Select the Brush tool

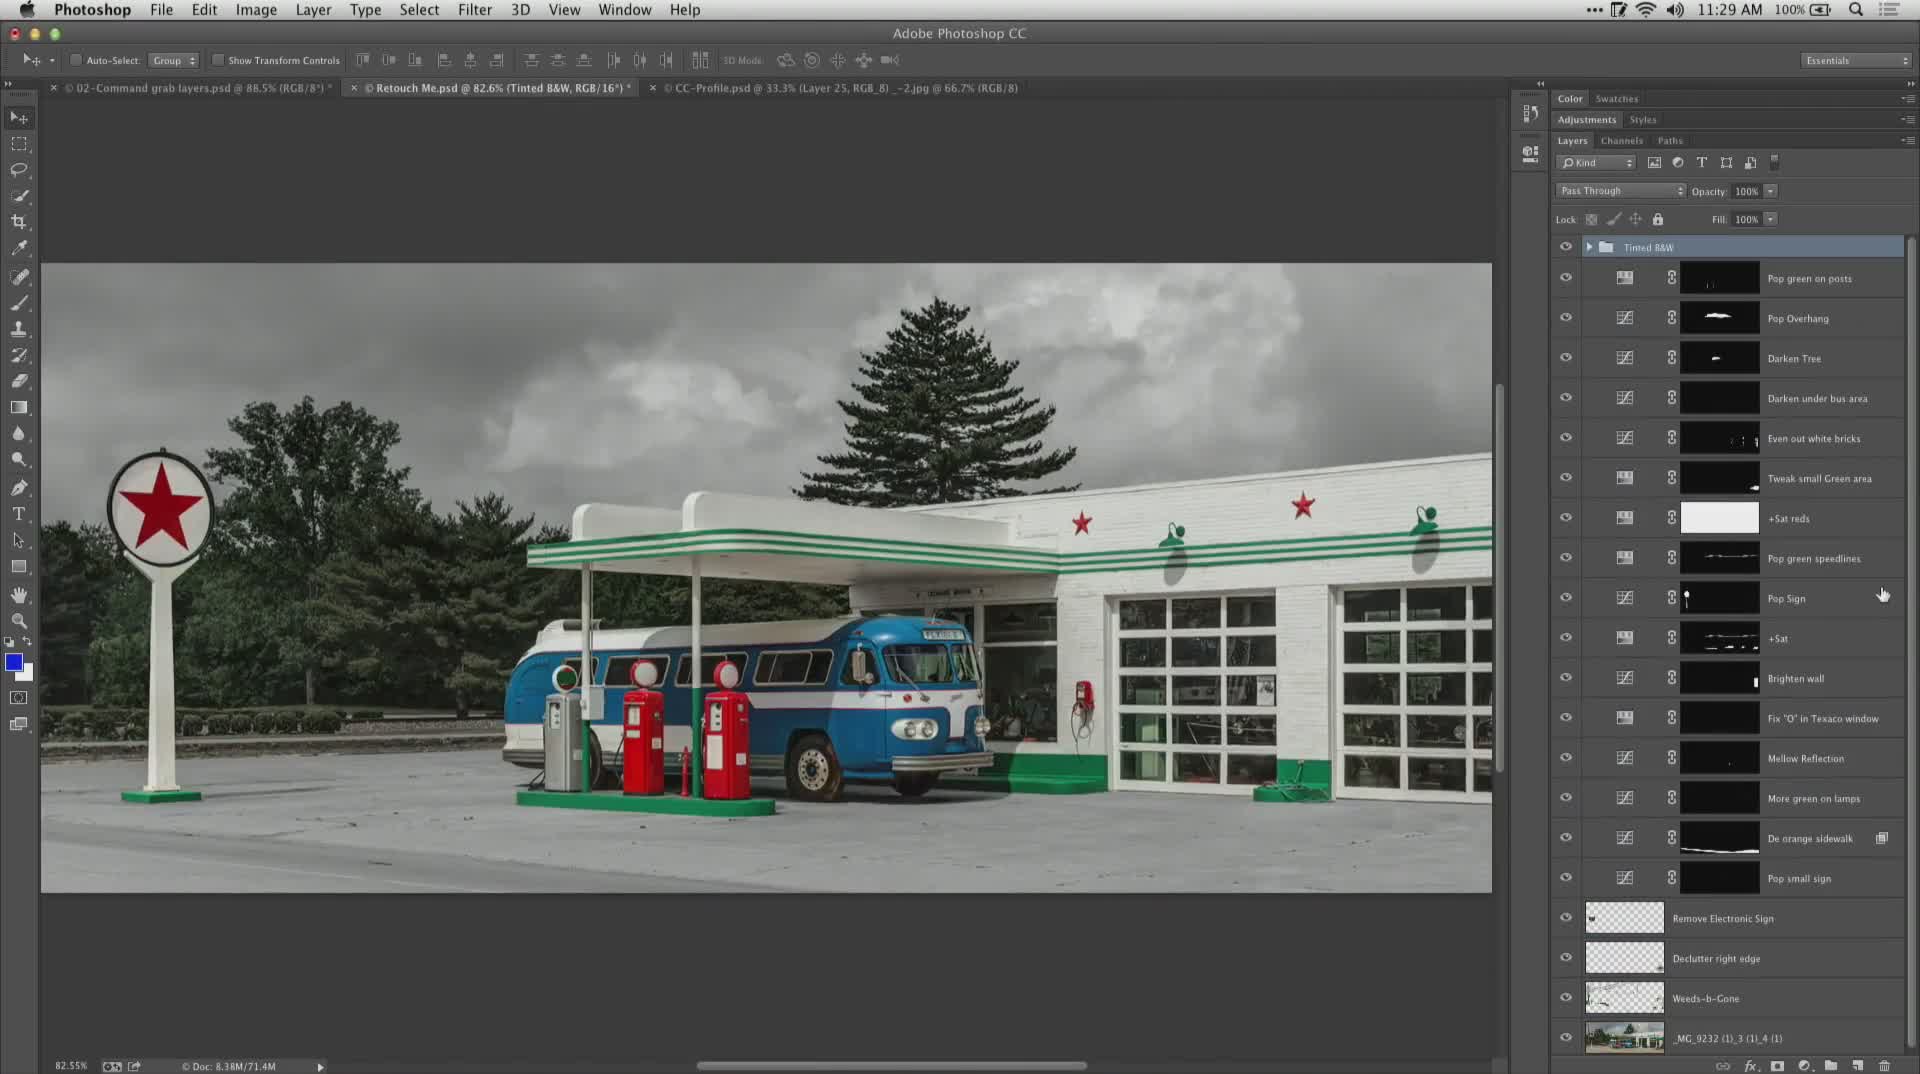coord(19,303)
